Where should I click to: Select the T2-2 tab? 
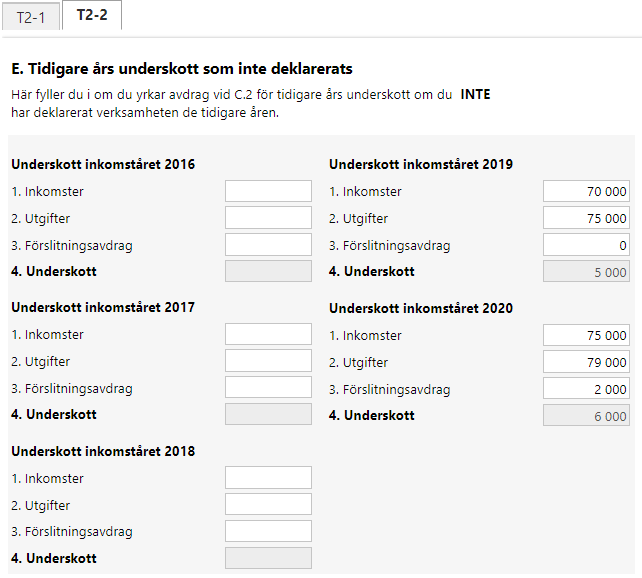92,15
